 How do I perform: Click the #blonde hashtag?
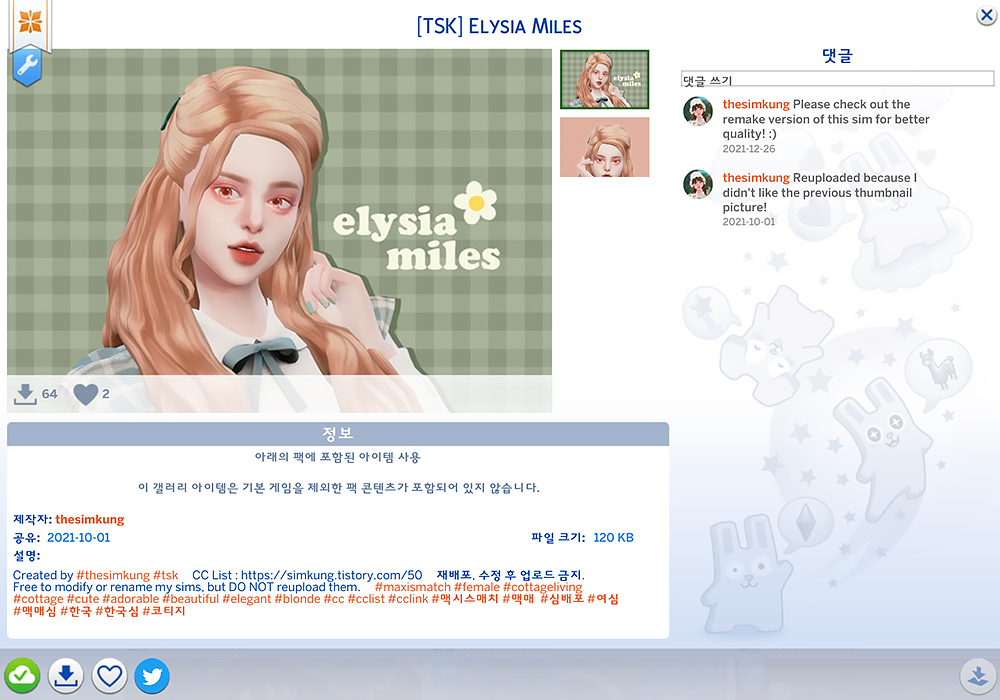[x=297, y=599]
